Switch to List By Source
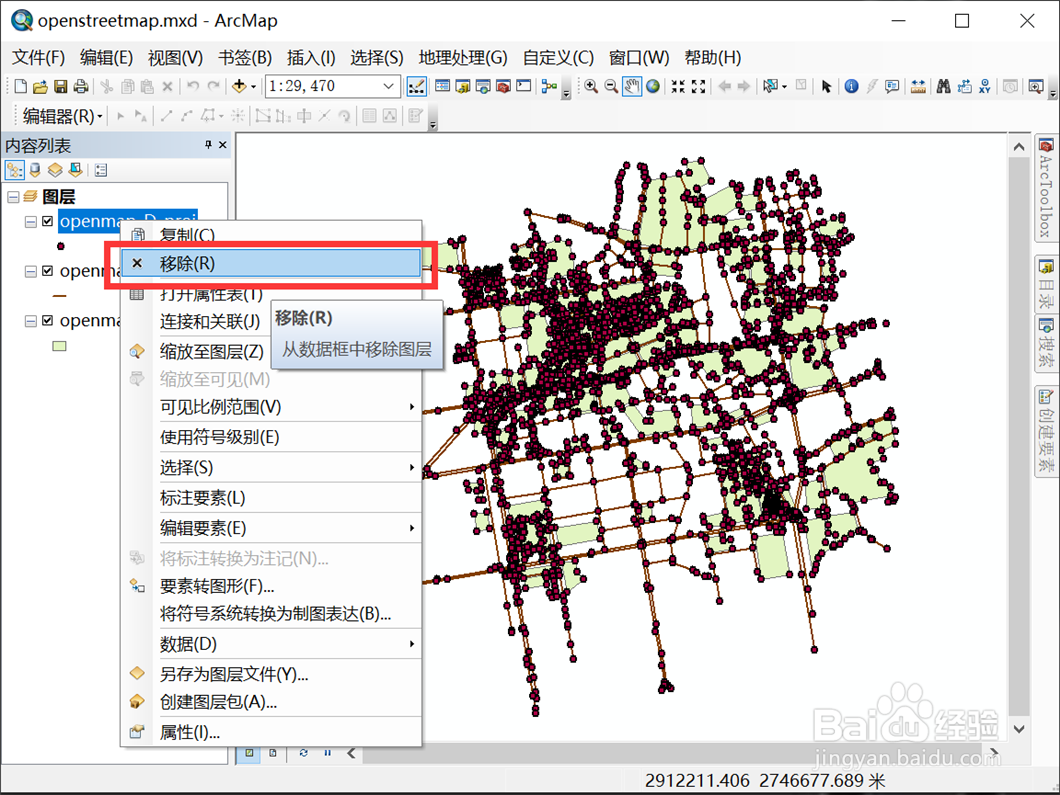The height and width of the screenshot is (795, 1060). click(x=35, y=170)
